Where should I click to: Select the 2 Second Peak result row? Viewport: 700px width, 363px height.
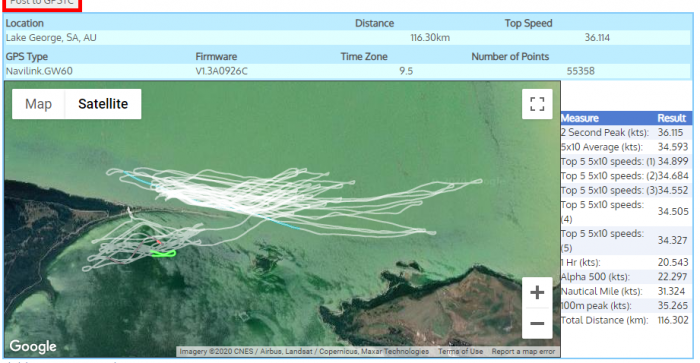(626, 133)
